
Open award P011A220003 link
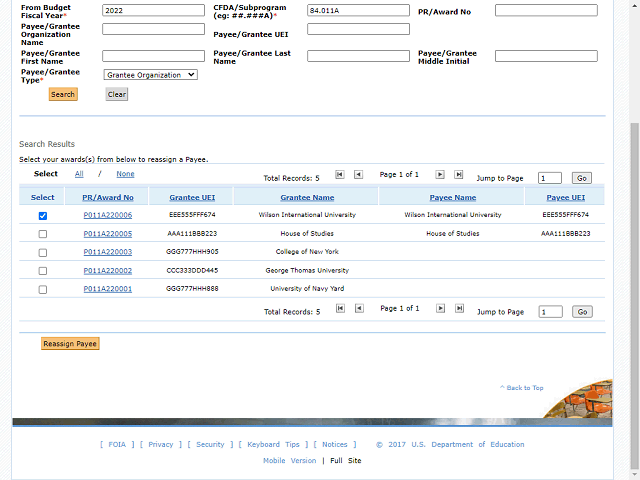[107, 252]
